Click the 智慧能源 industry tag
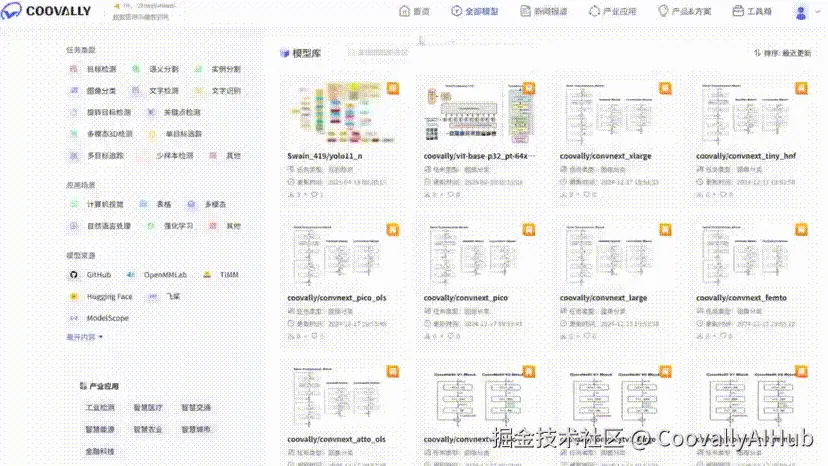 tap(100, 430)
